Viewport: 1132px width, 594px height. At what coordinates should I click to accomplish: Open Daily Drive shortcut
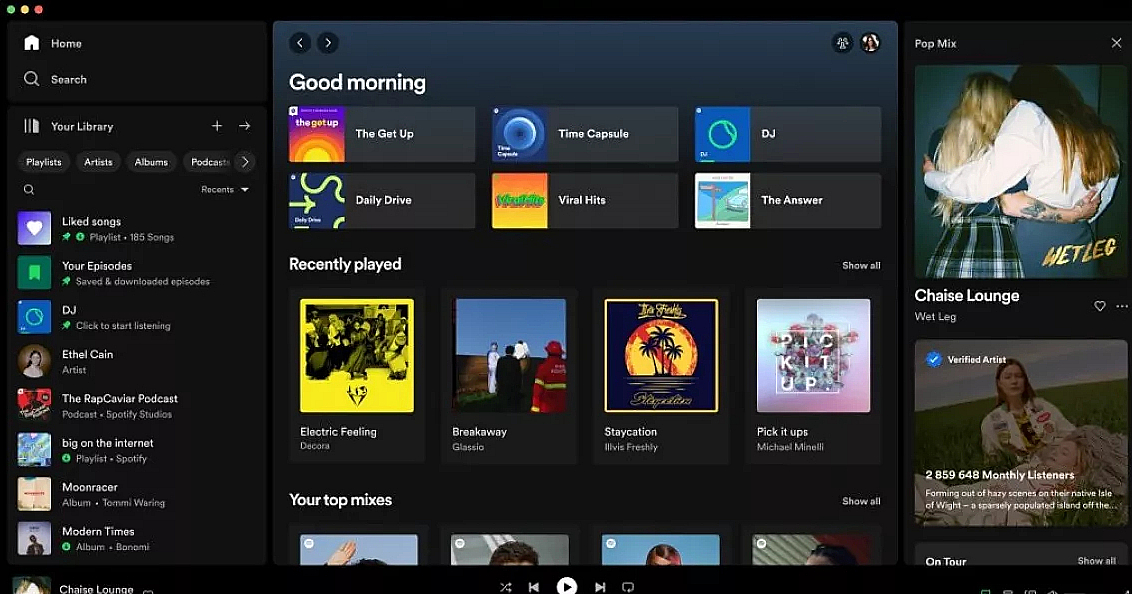pos(382,201)
